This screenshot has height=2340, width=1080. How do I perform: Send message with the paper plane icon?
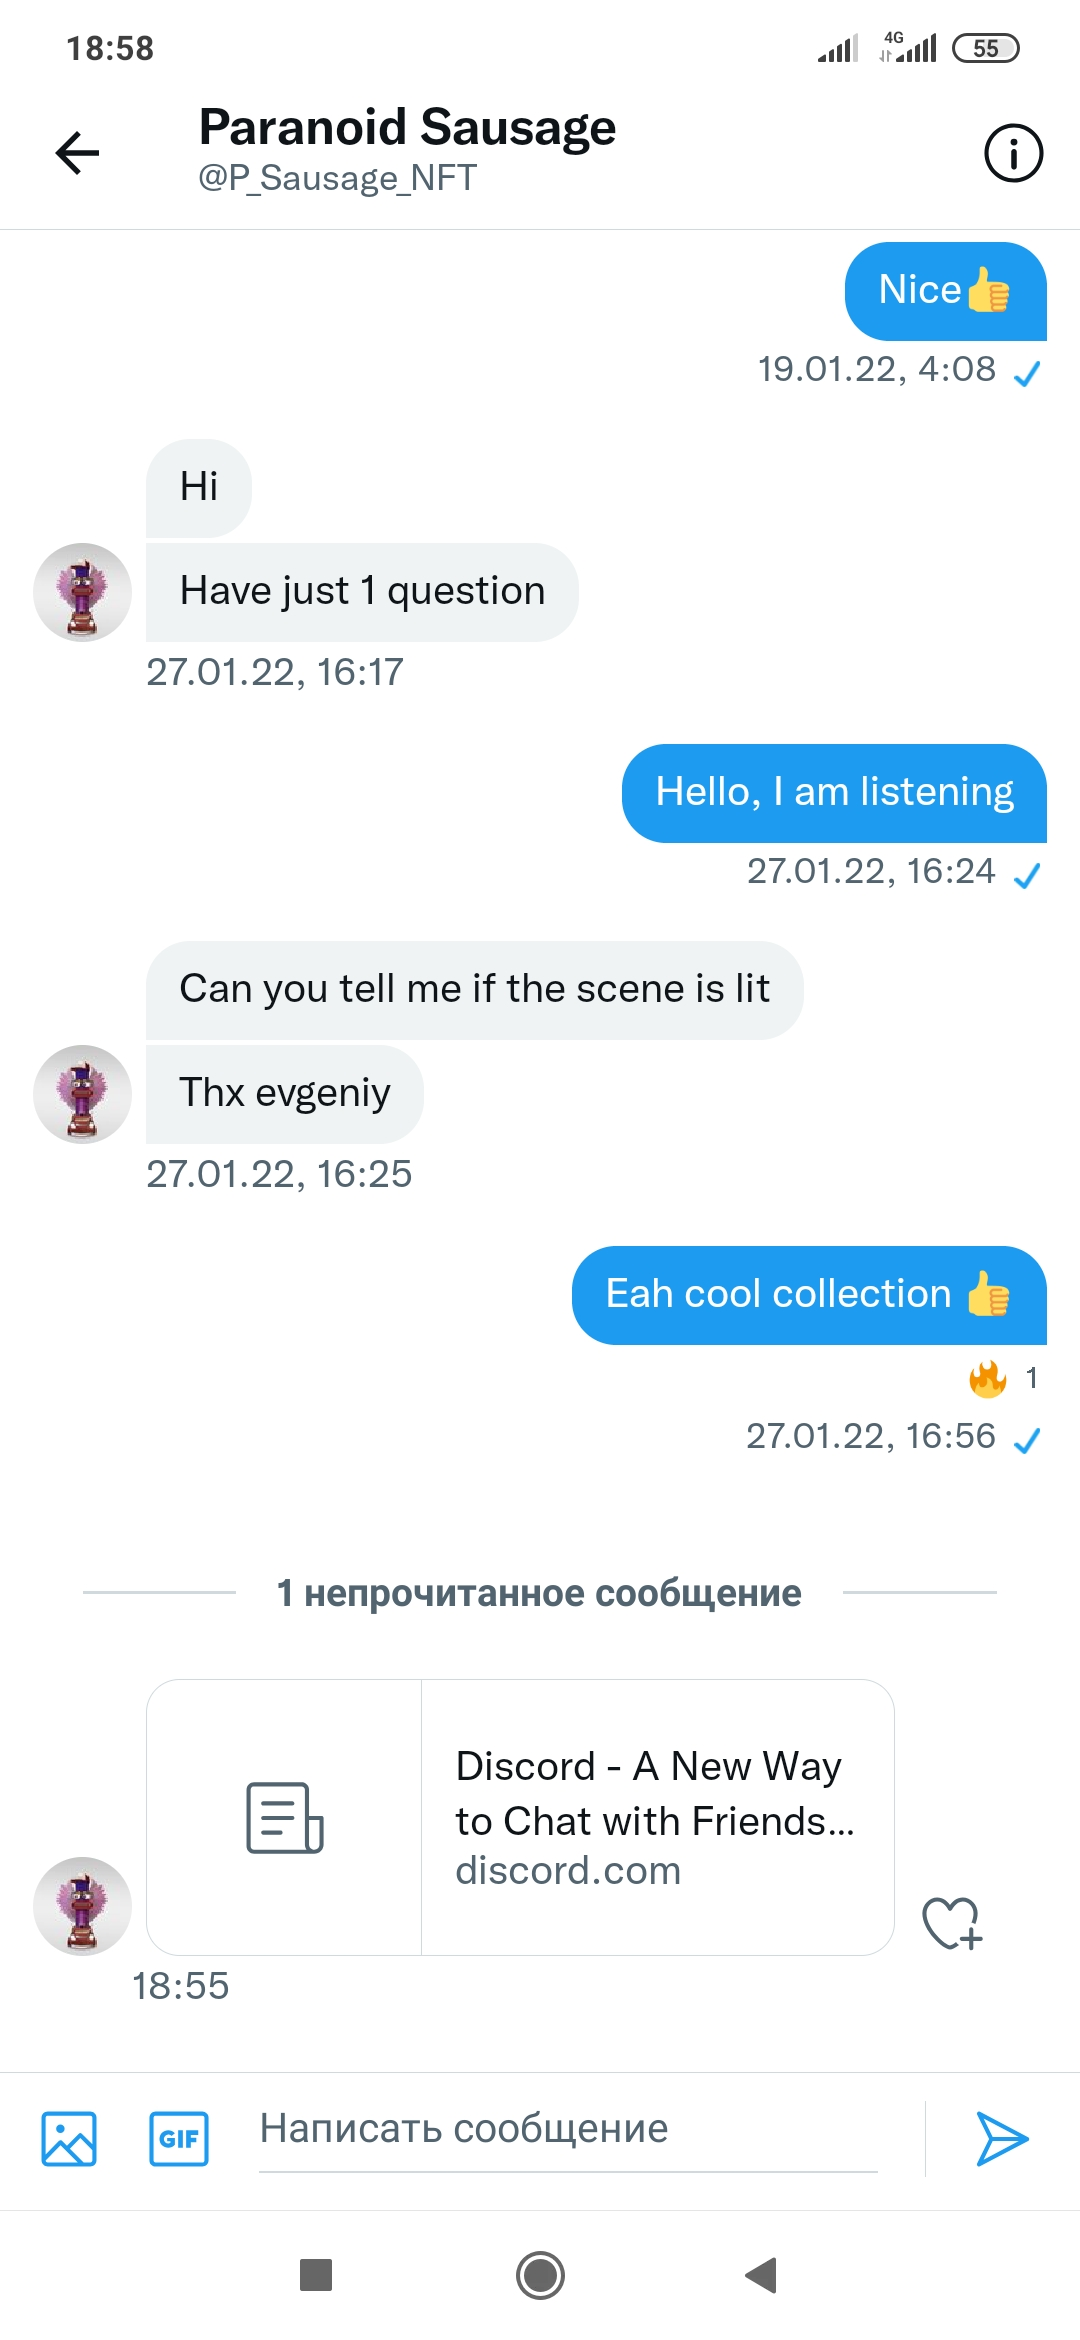click(1001, 2139)
